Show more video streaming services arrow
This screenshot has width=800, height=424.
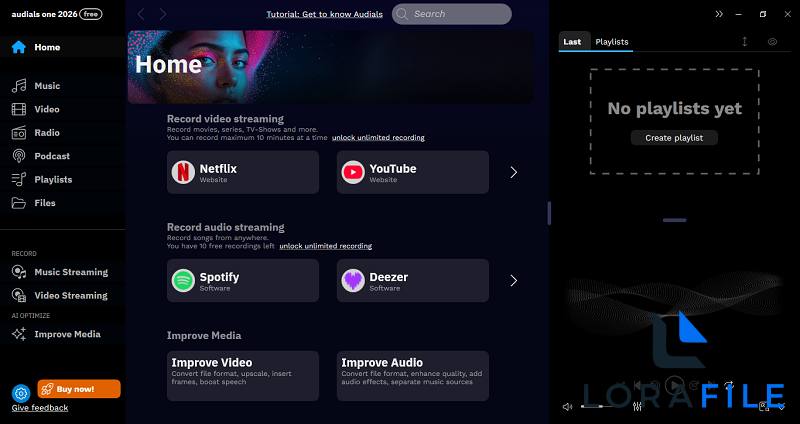(513, 172)
